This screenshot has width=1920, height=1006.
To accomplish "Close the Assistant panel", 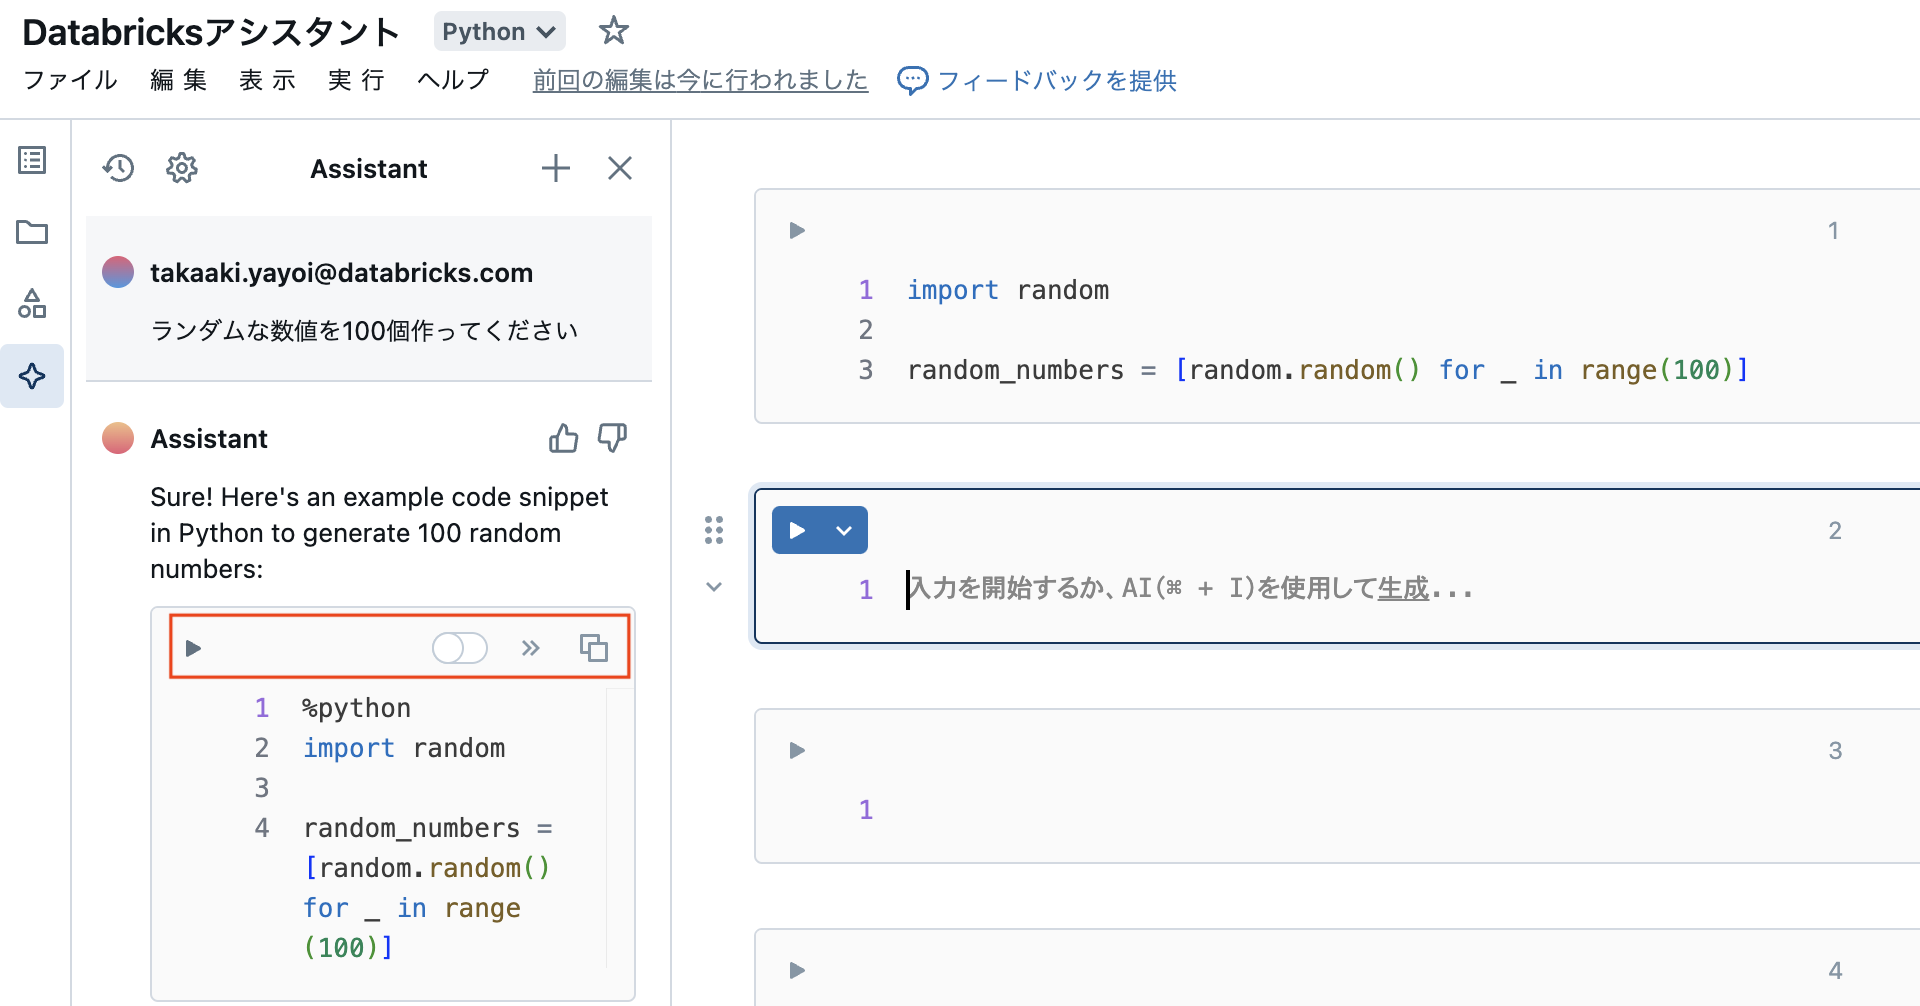I will 620,168.
